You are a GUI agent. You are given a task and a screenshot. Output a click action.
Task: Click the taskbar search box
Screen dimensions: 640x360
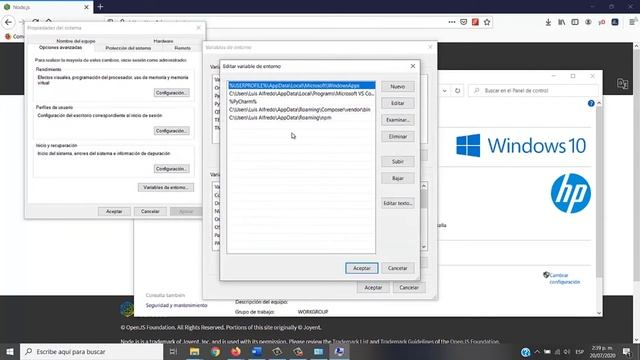point(91,351)
